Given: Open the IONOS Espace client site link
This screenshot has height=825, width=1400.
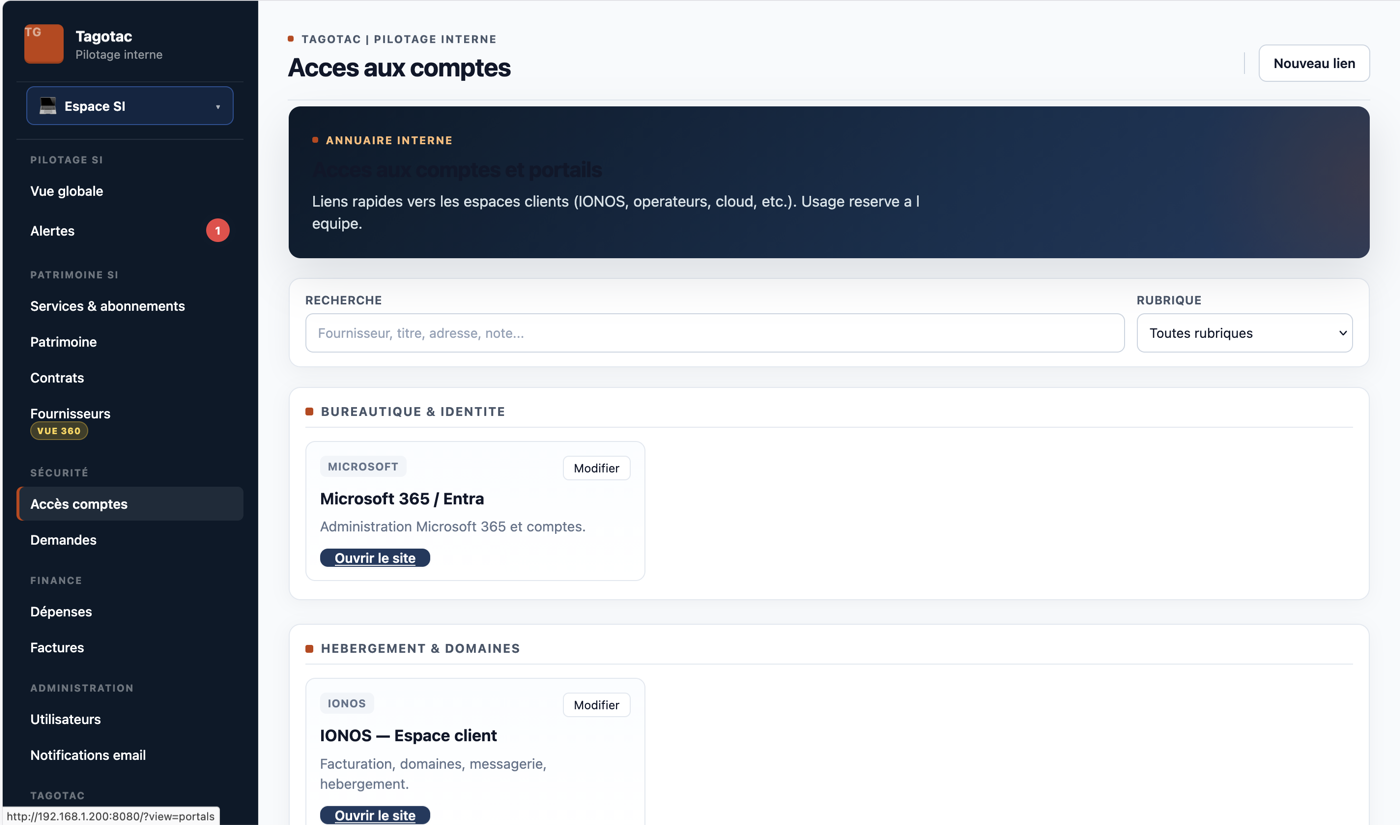Looking at the screenshot, I should click(375, 815).
